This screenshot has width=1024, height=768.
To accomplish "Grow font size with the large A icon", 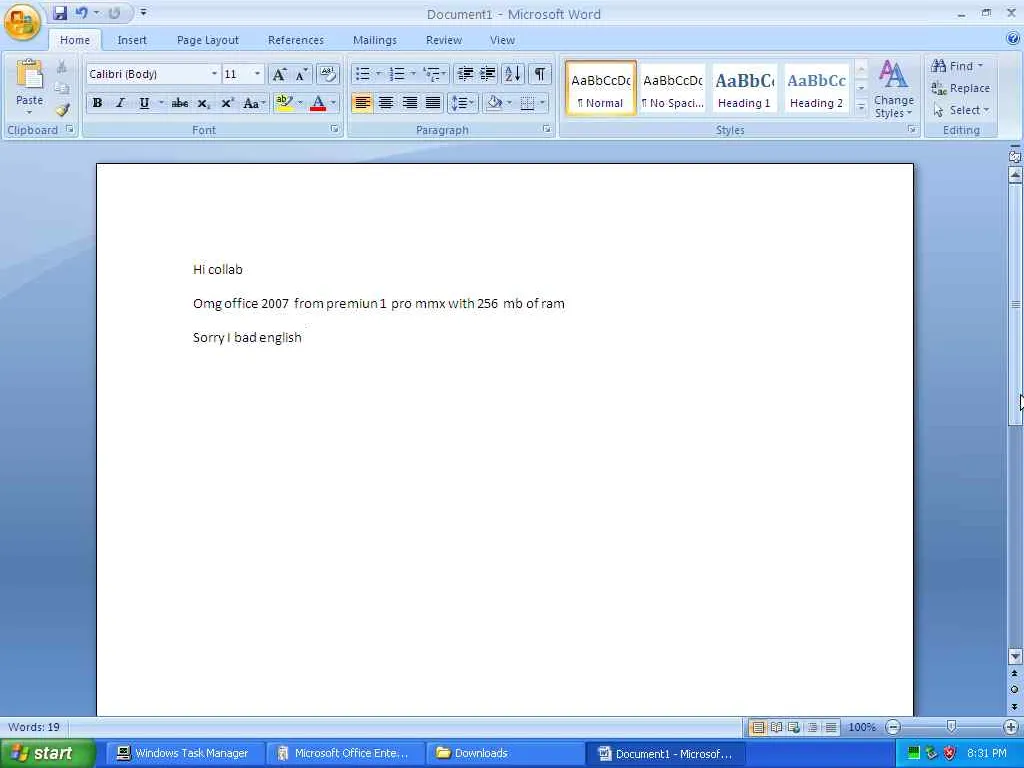I will click(280, 74).
